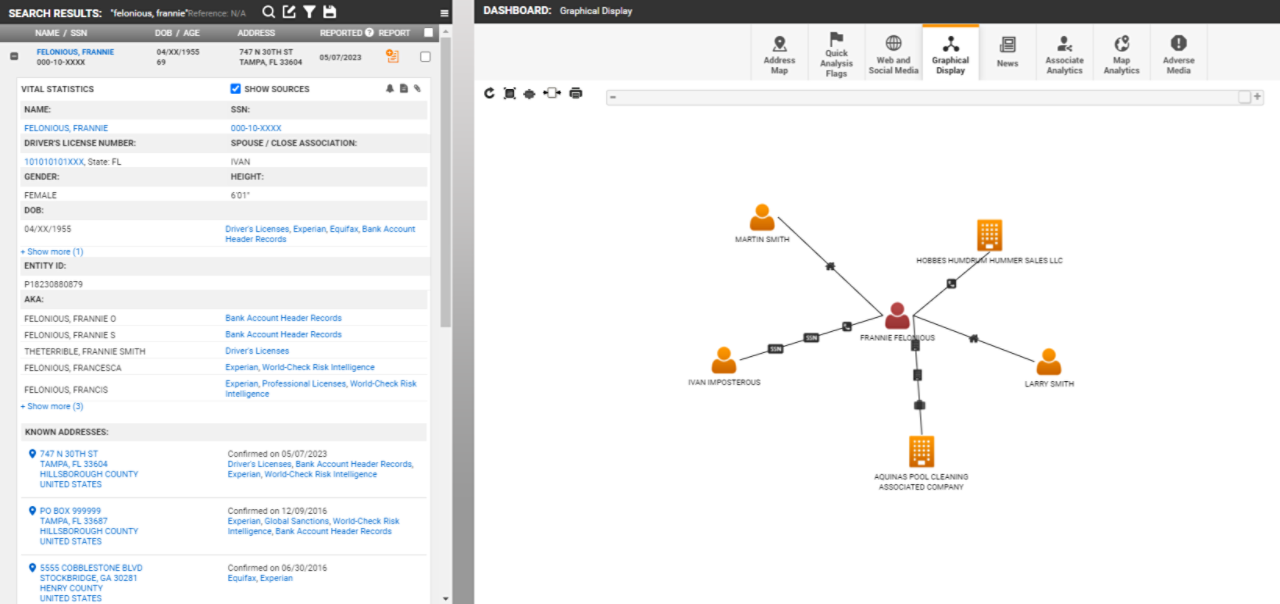Refresh the graphical display
Viewport: 1280px width, 604px height.
tap(489, 93)
